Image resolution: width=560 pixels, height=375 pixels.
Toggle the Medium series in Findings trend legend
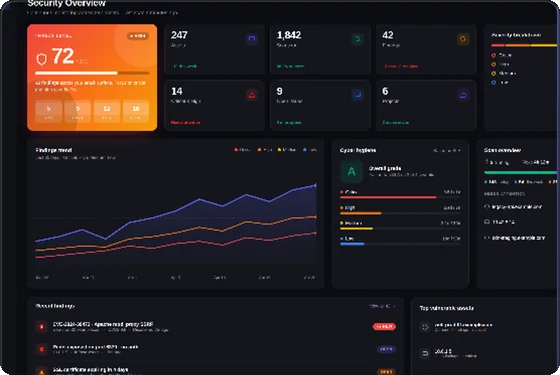point(287,150)
